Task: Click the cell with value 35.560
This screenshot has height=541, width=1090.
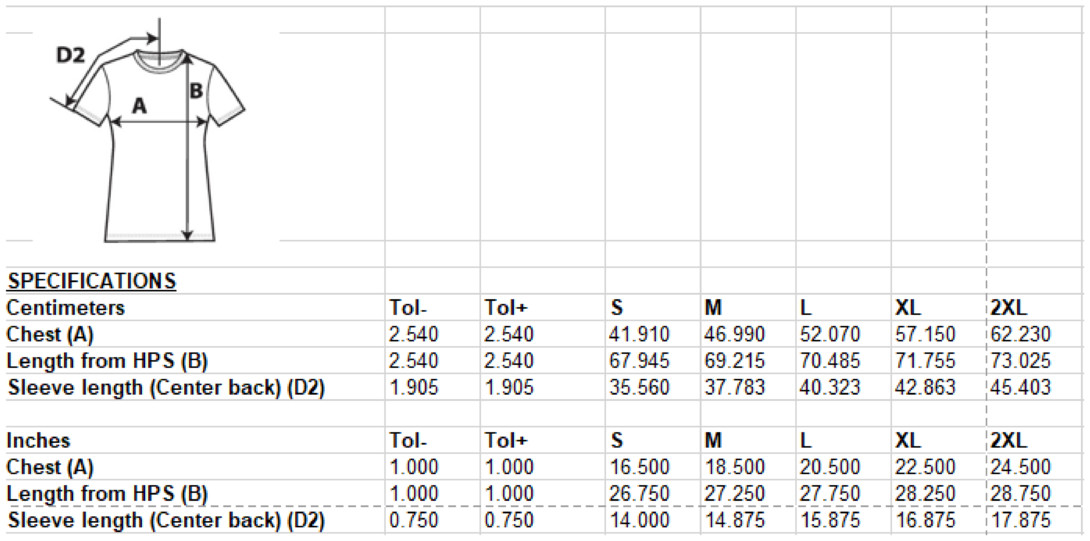Action: (x=639, y=387)
